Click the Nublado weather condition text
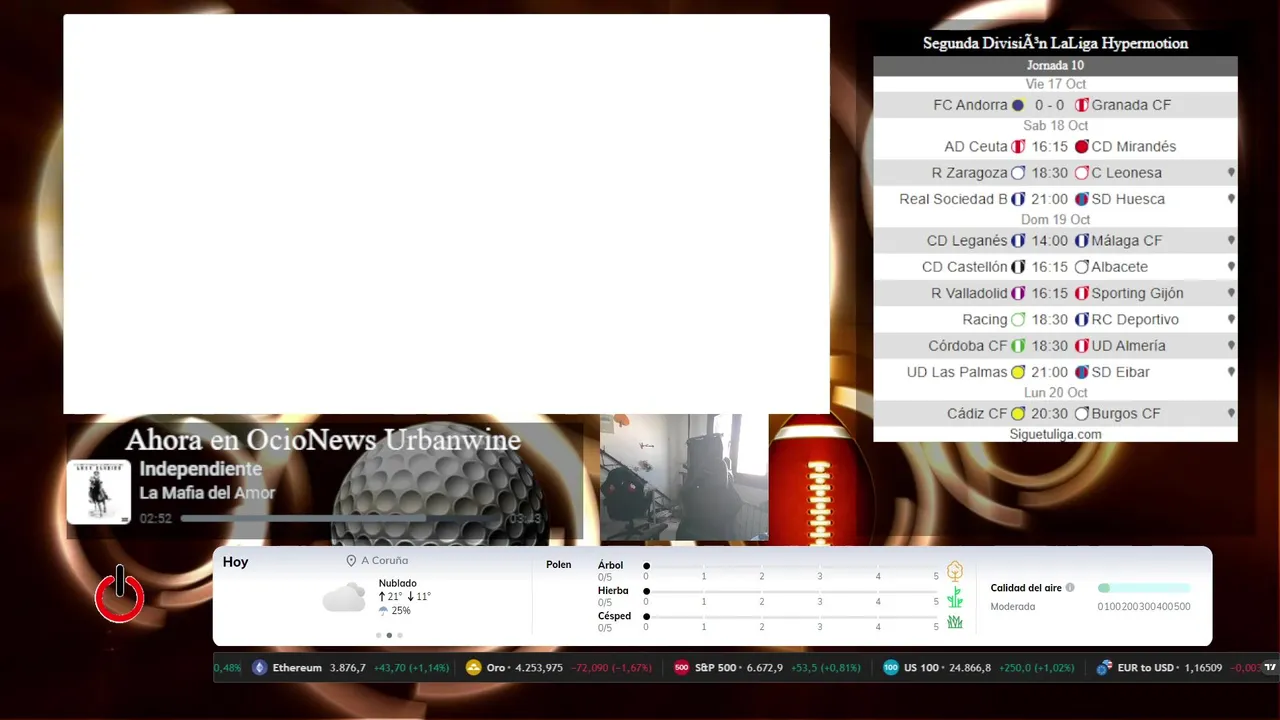This screenshot has width=1280, height=720. click(398, 583)
